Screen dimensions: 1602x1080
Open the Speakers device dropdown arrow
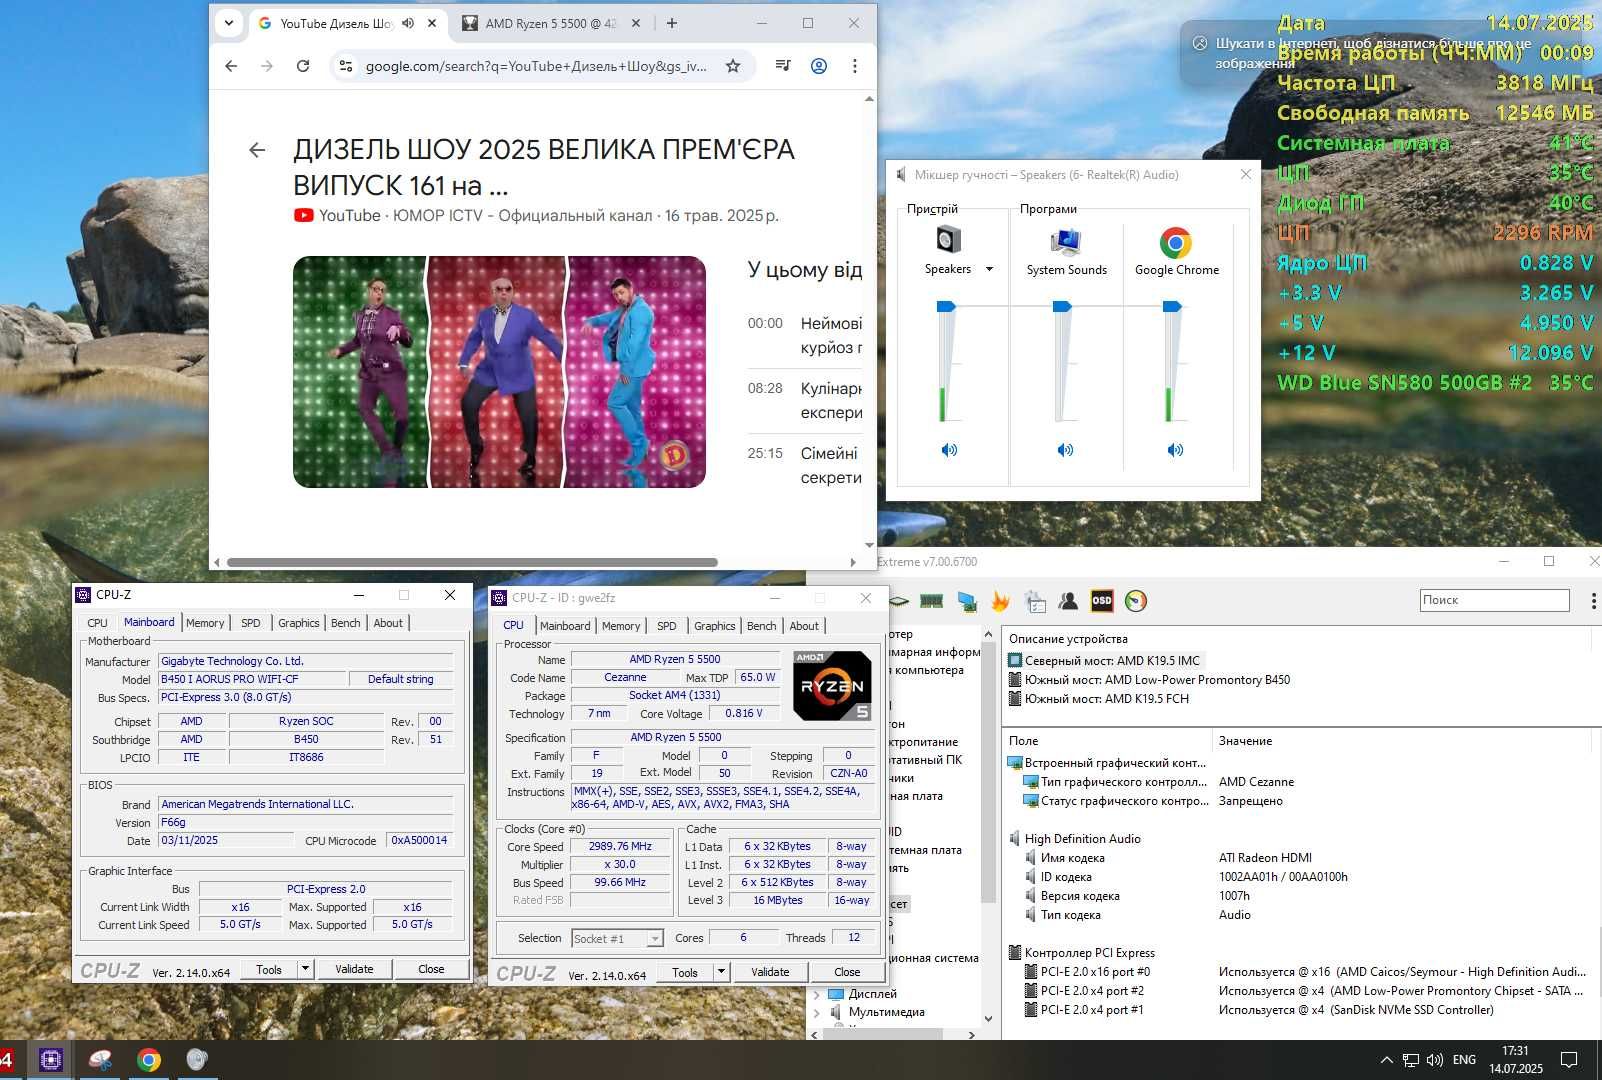coord(990,269)
